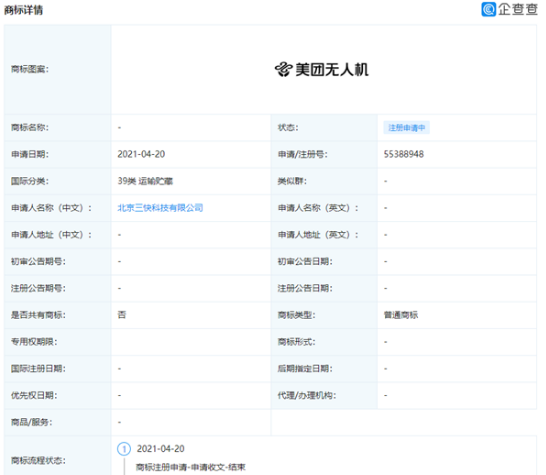Screen dimensions: 546x475
Task: Click the 是否共有商标 label
Action: click(38, 315)
